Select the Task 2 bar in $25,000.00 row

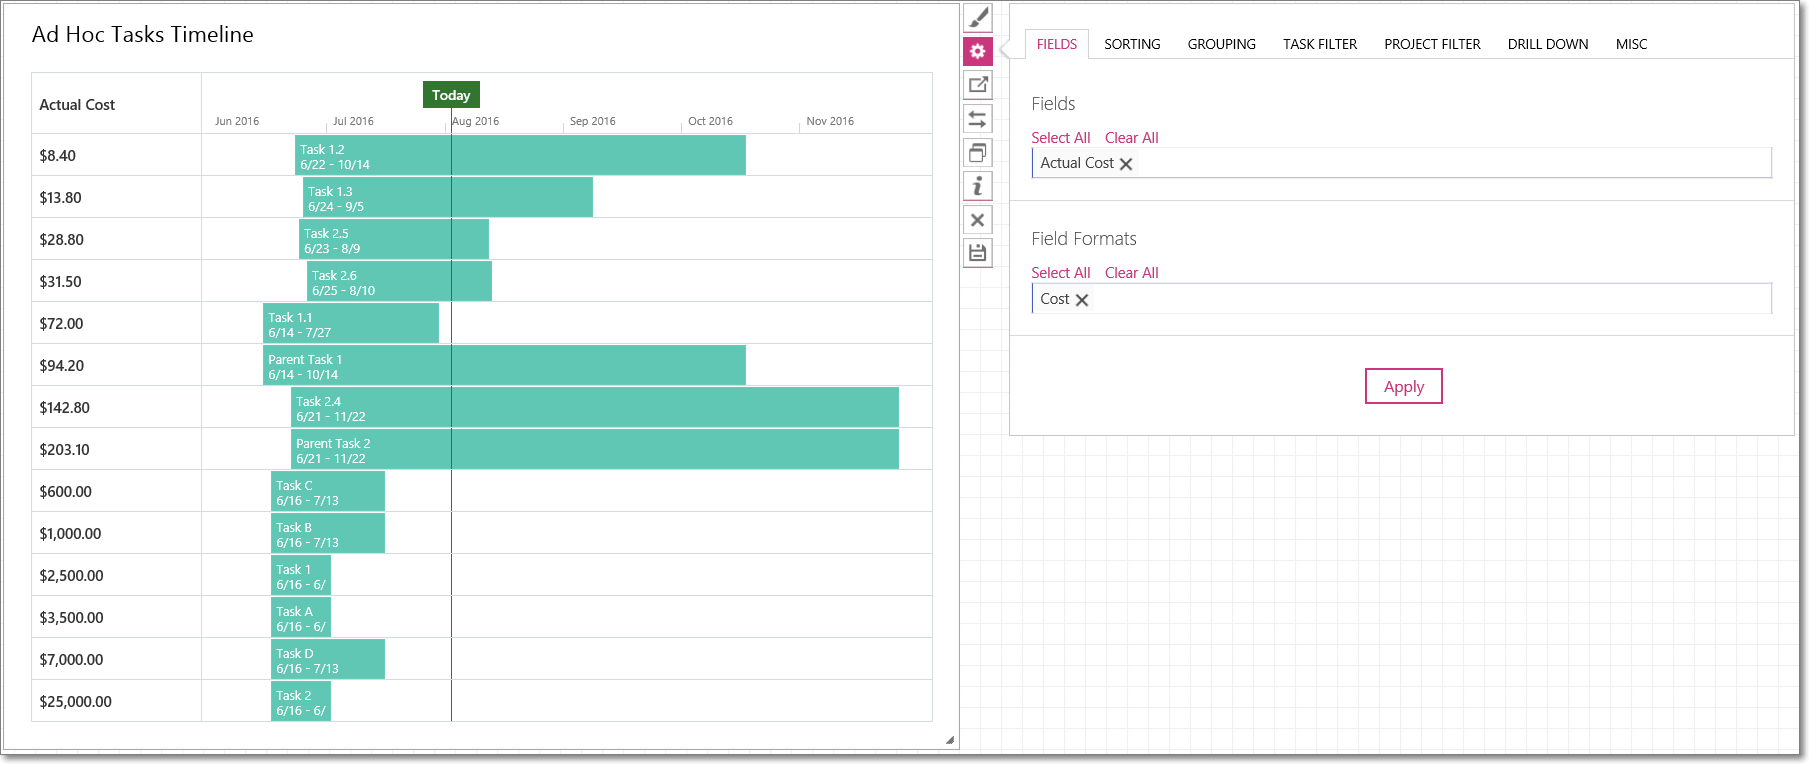301,701
